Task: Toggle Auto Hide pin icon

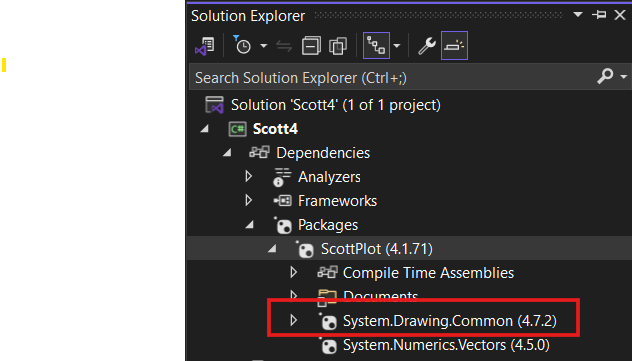Action: click(x=599, y=15)
